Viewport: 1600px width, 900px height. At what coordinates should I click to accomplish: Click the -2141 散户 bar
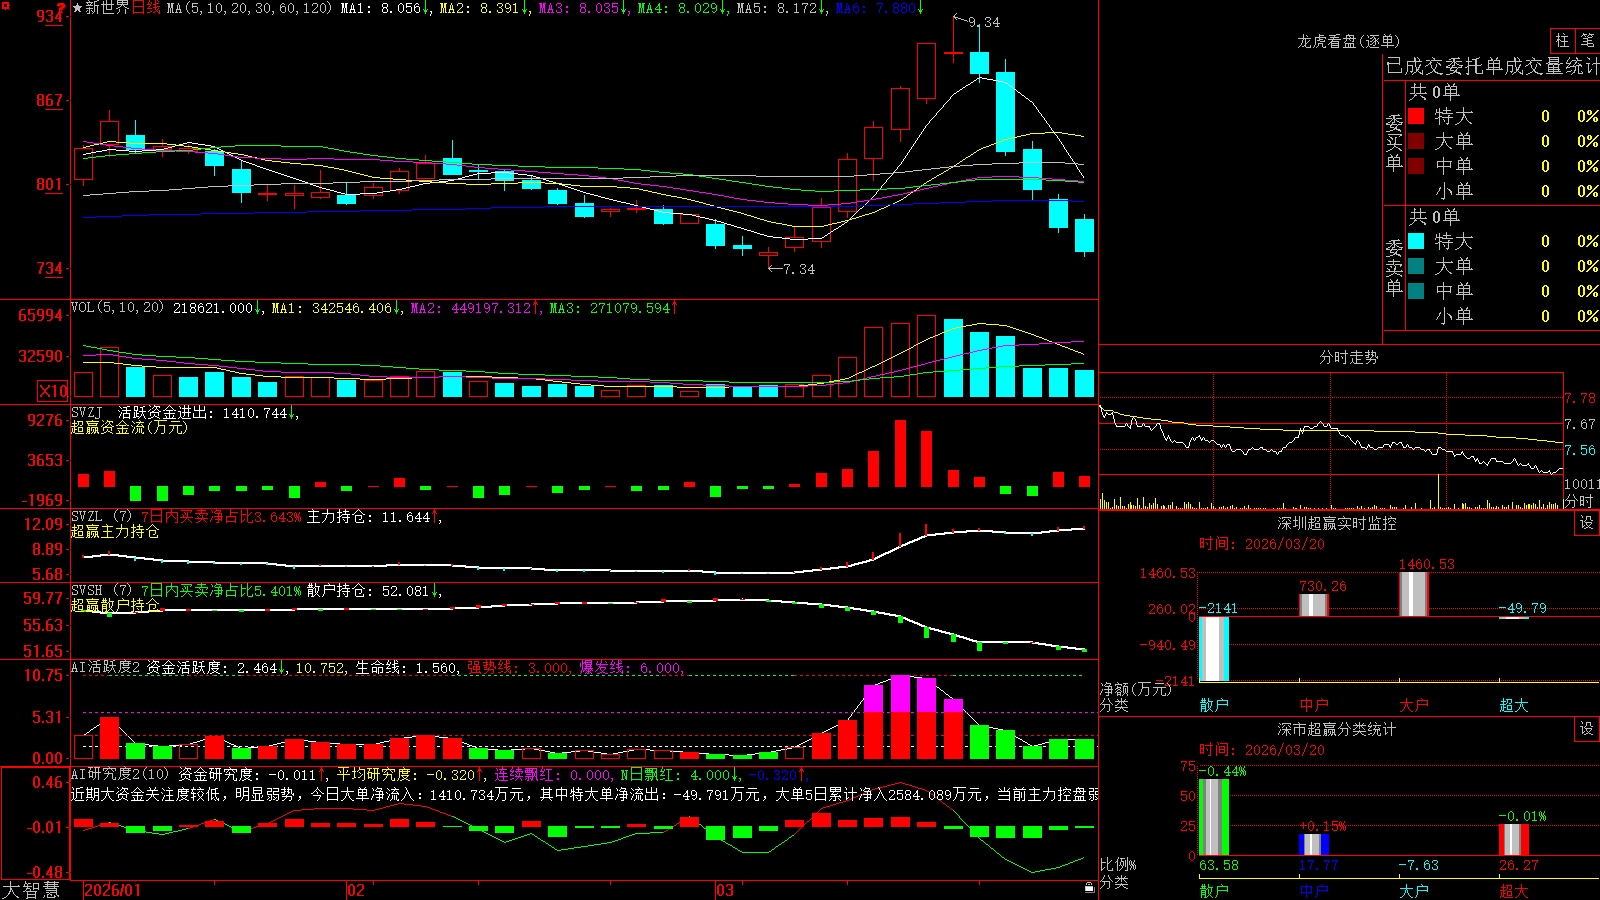pyautogui.click(x=1214, y=649)
